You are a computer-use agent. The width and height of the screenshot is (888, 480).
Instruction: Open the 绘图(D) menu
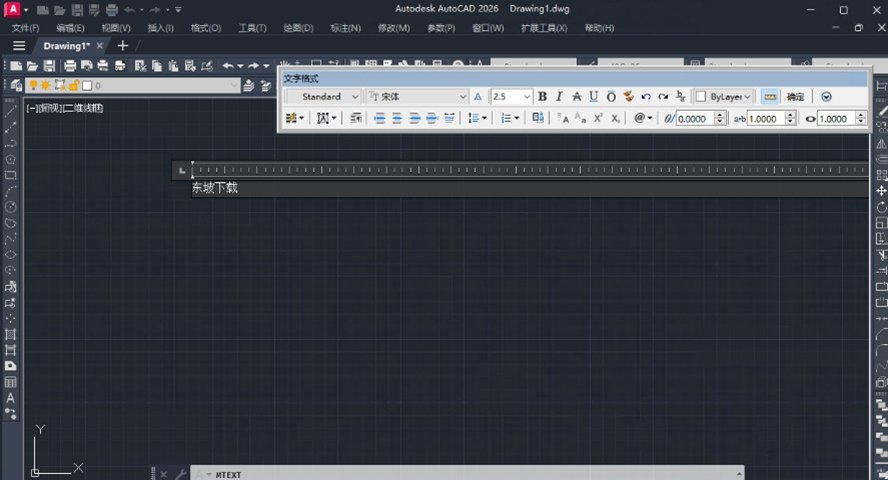point(298,28)
